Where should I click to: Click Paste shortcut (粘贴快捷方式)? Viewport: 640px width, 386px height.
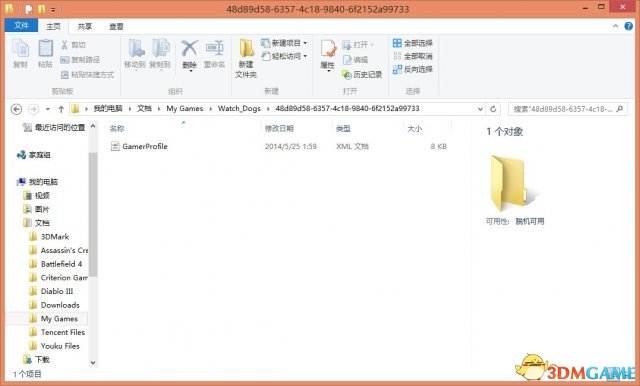87,74
